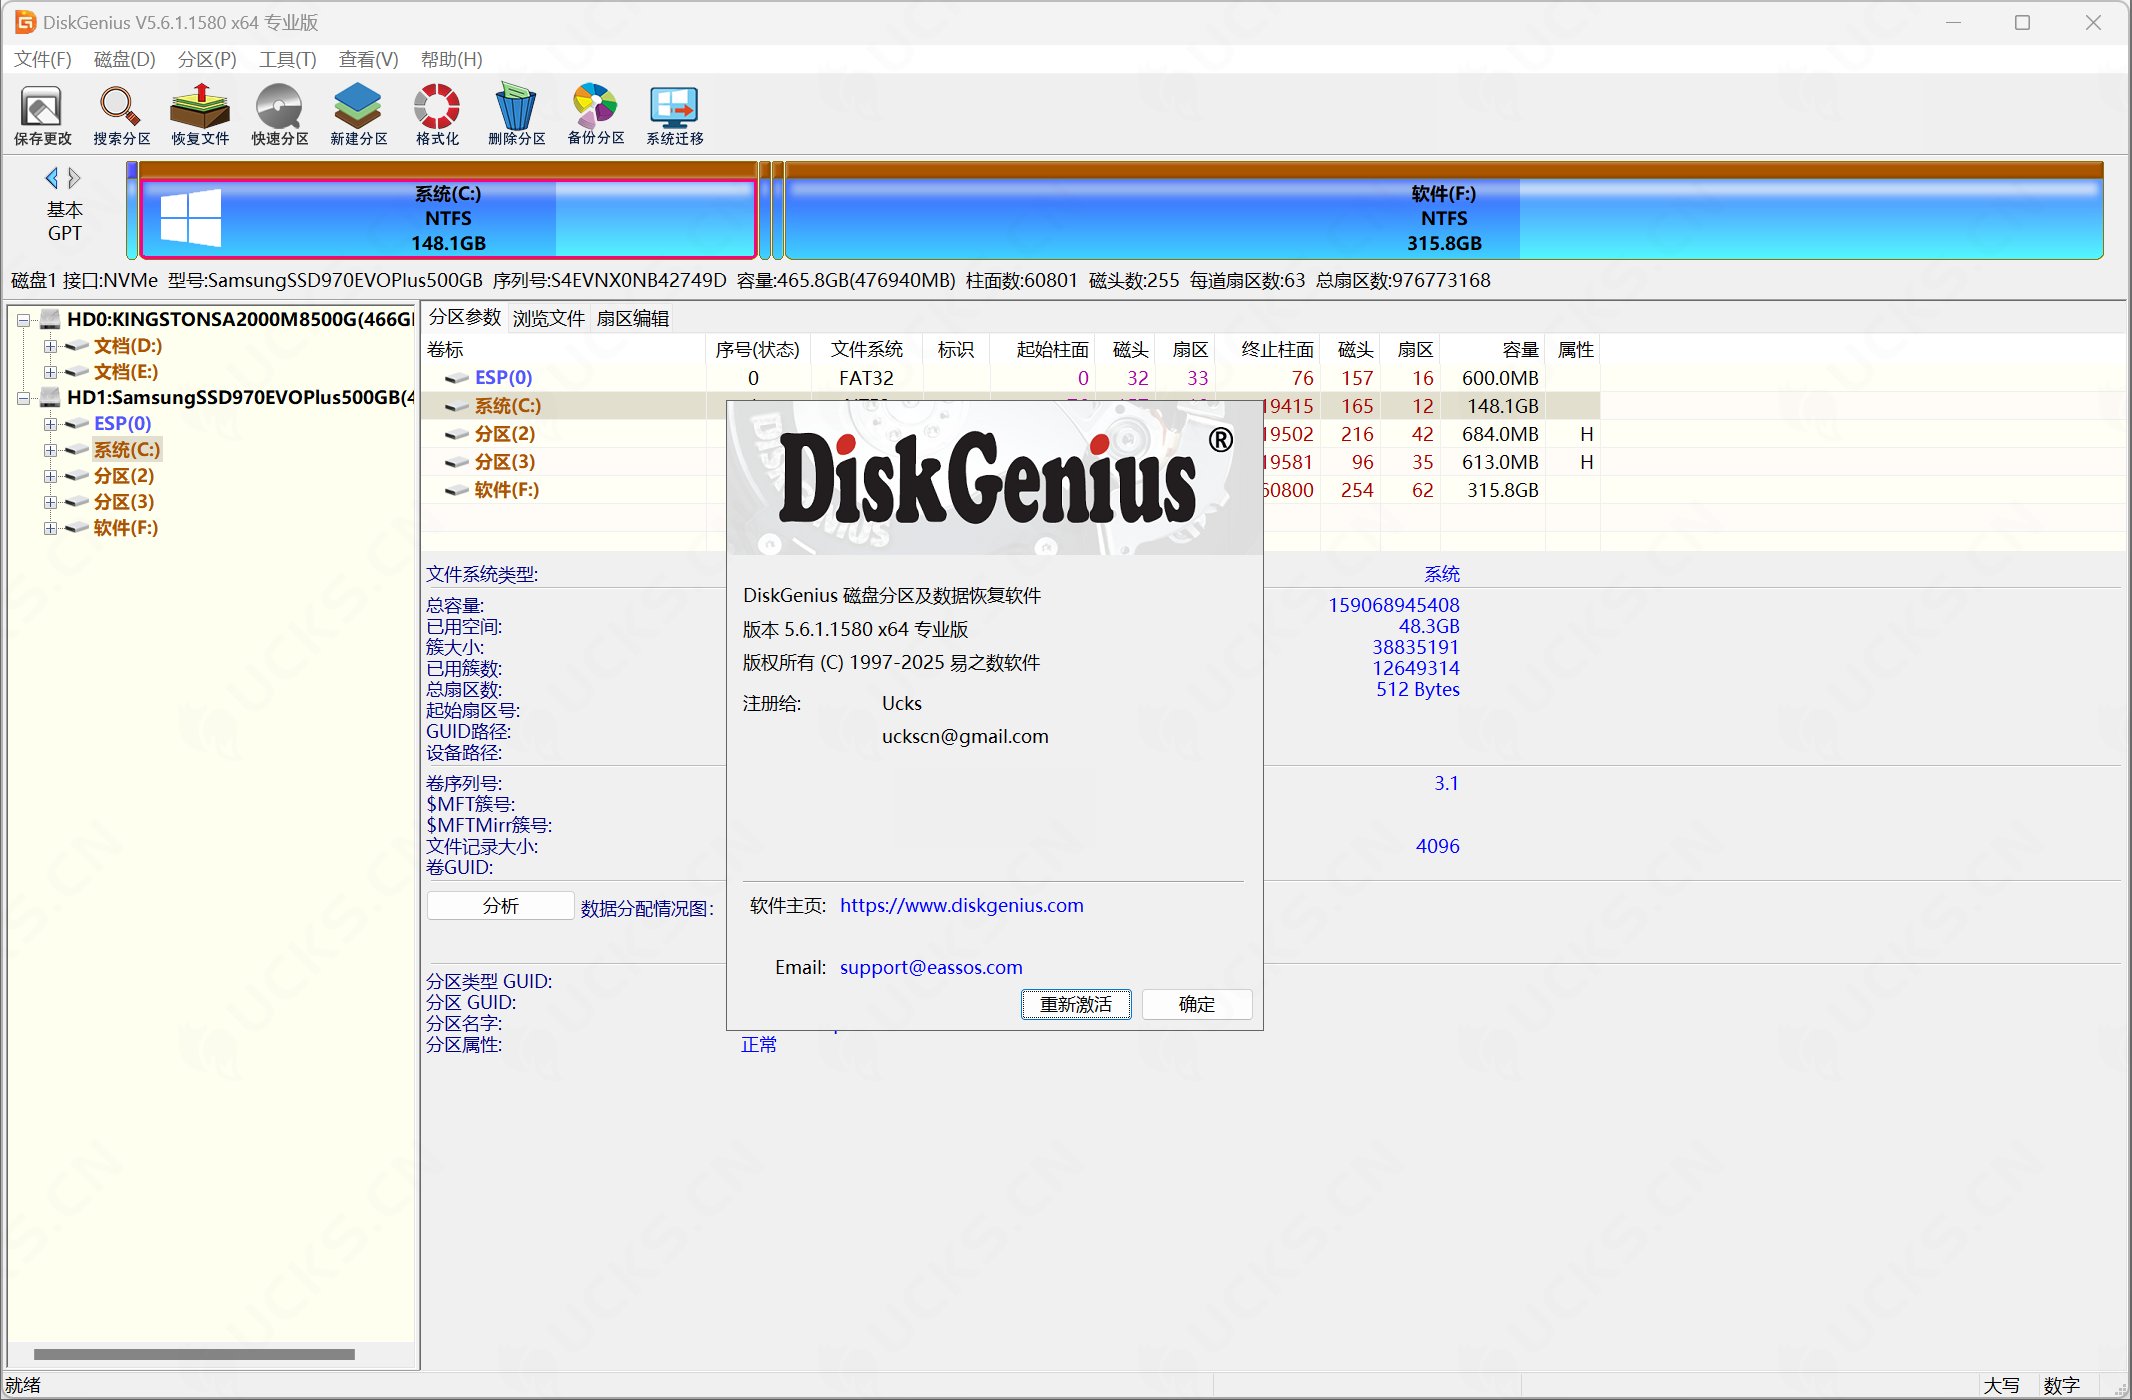Switch to the 分区参数 tab

pyautogui.click(x=465, y=317)
